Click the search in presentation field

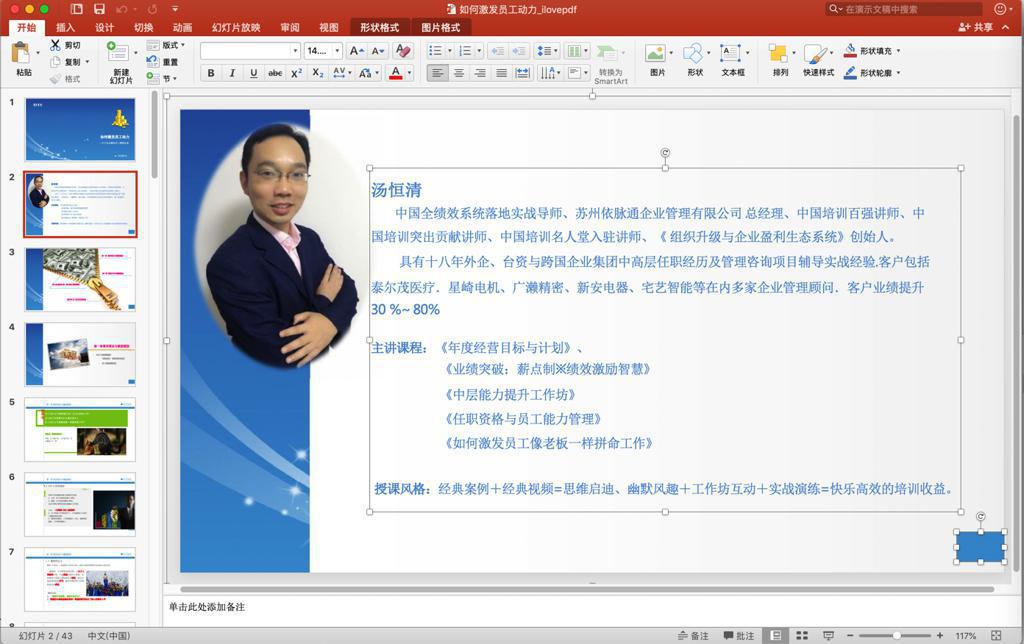[904, 9]
